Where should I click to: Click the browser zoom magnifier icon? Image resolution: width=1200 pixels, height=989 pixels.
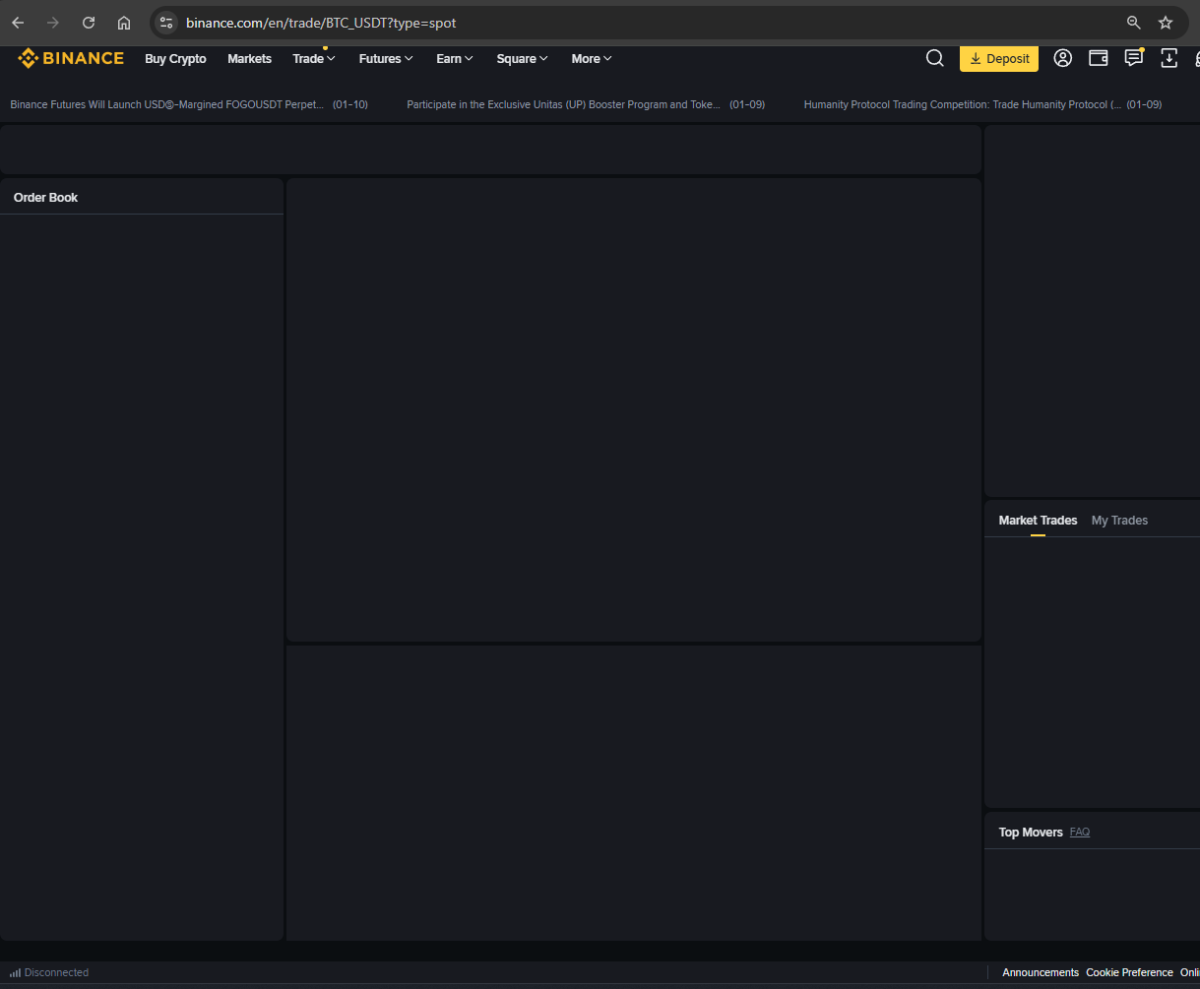(x=1133, y=23)
